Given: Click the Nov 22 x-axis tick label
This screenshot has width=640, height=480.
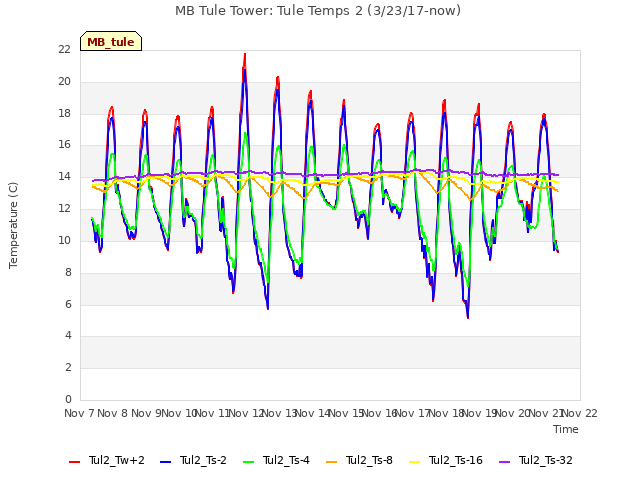Looking at the screenshot, I should coord(580,413).
